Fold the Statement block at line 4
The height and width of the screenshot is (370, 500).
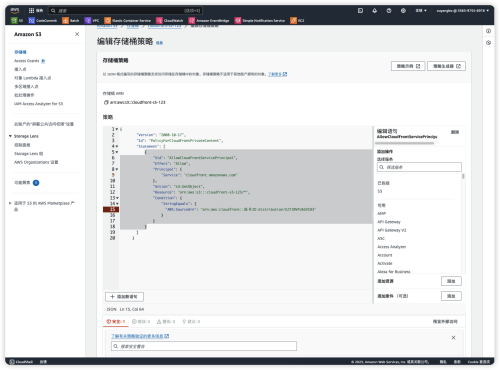[117, 146]
